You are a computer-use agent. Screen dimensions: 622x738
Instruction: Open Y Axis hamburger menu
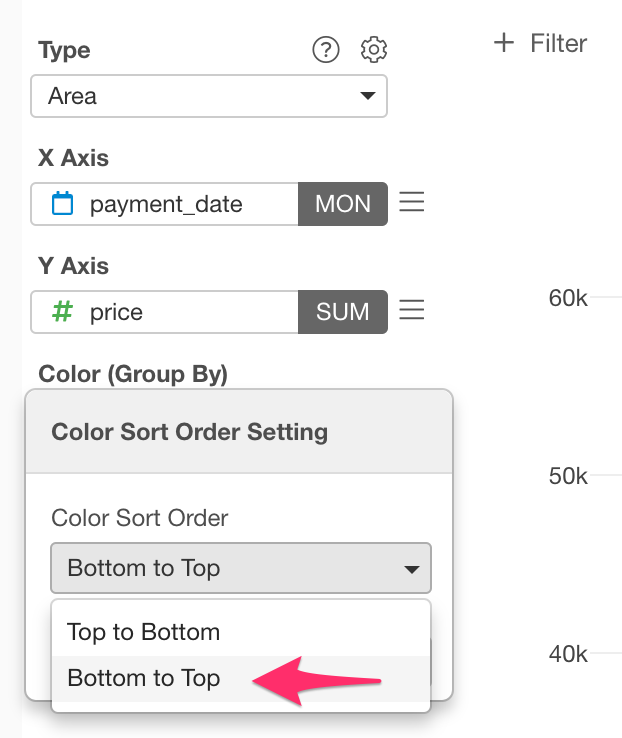tap(412, 310)
